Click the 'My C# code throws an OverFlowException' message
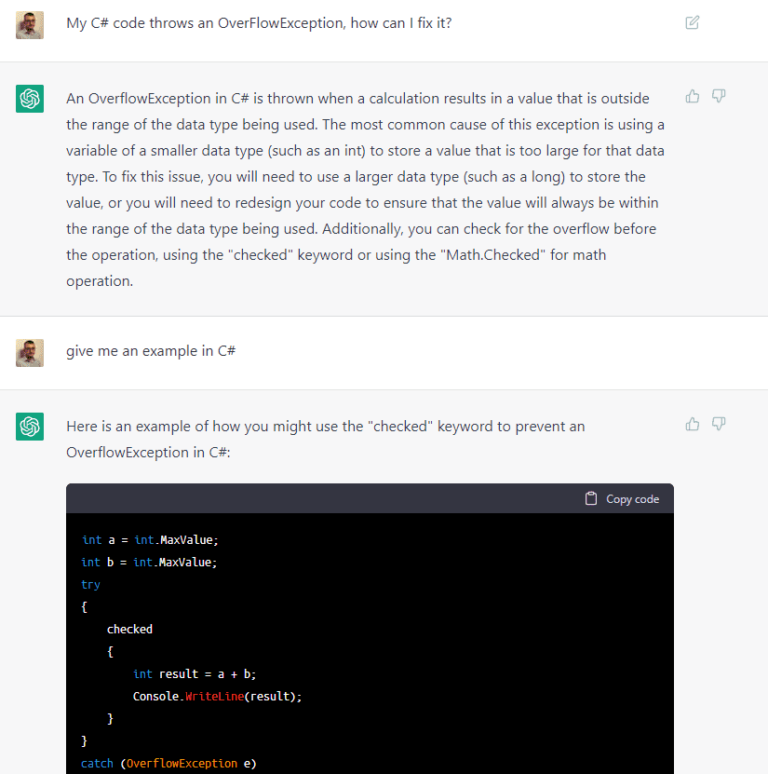The width and height of the screenshot is (768, 774). click(x=259, y=23)
